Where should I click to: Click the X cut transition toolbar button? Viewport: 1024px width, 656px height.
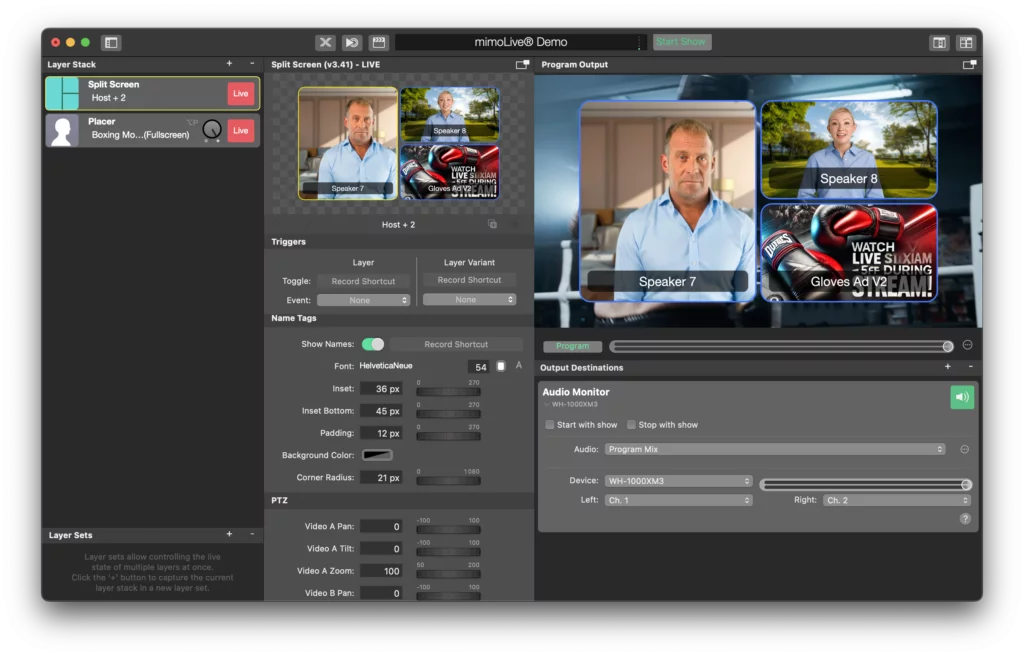pyautogui.click(x=325, y=42)
